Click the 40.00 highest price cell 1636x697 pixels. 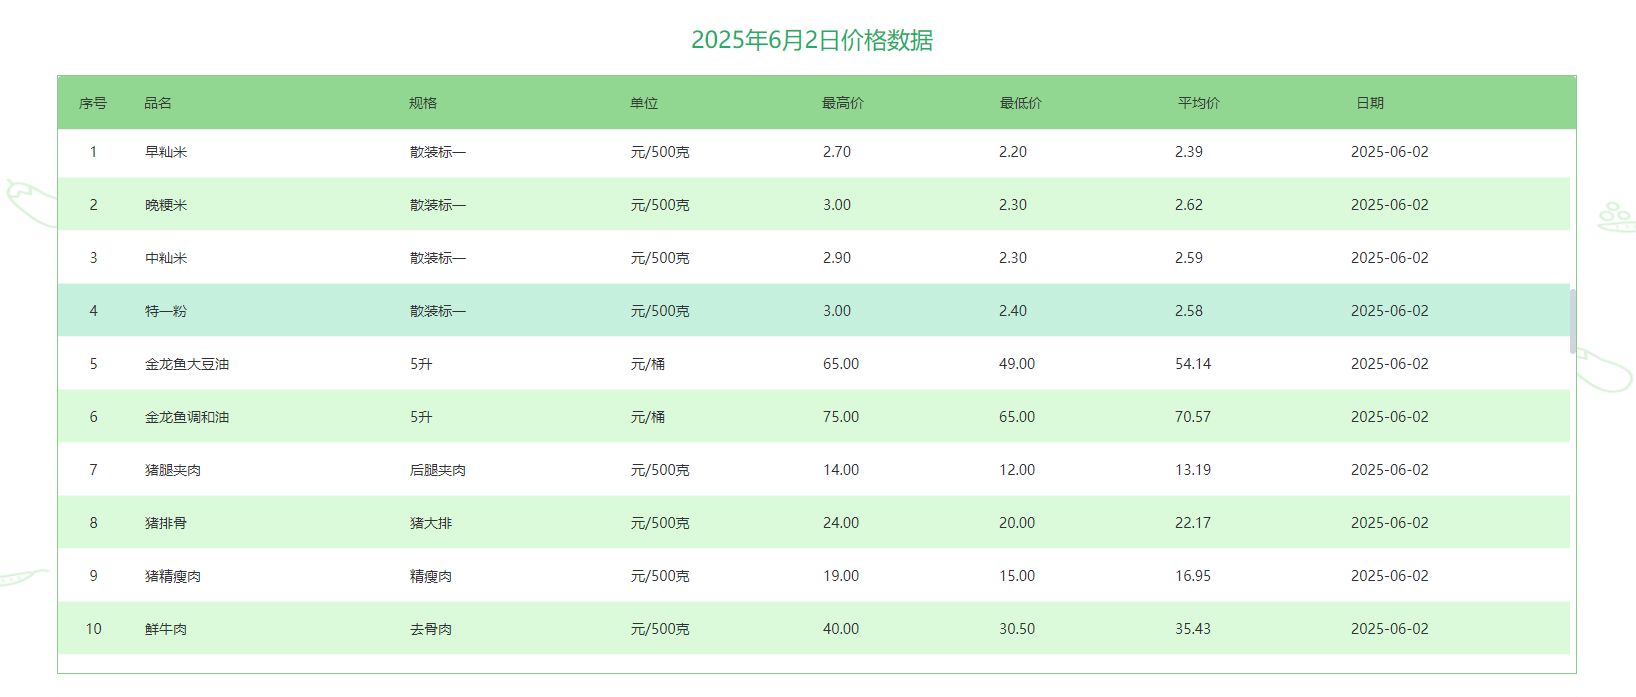(841, 629)
